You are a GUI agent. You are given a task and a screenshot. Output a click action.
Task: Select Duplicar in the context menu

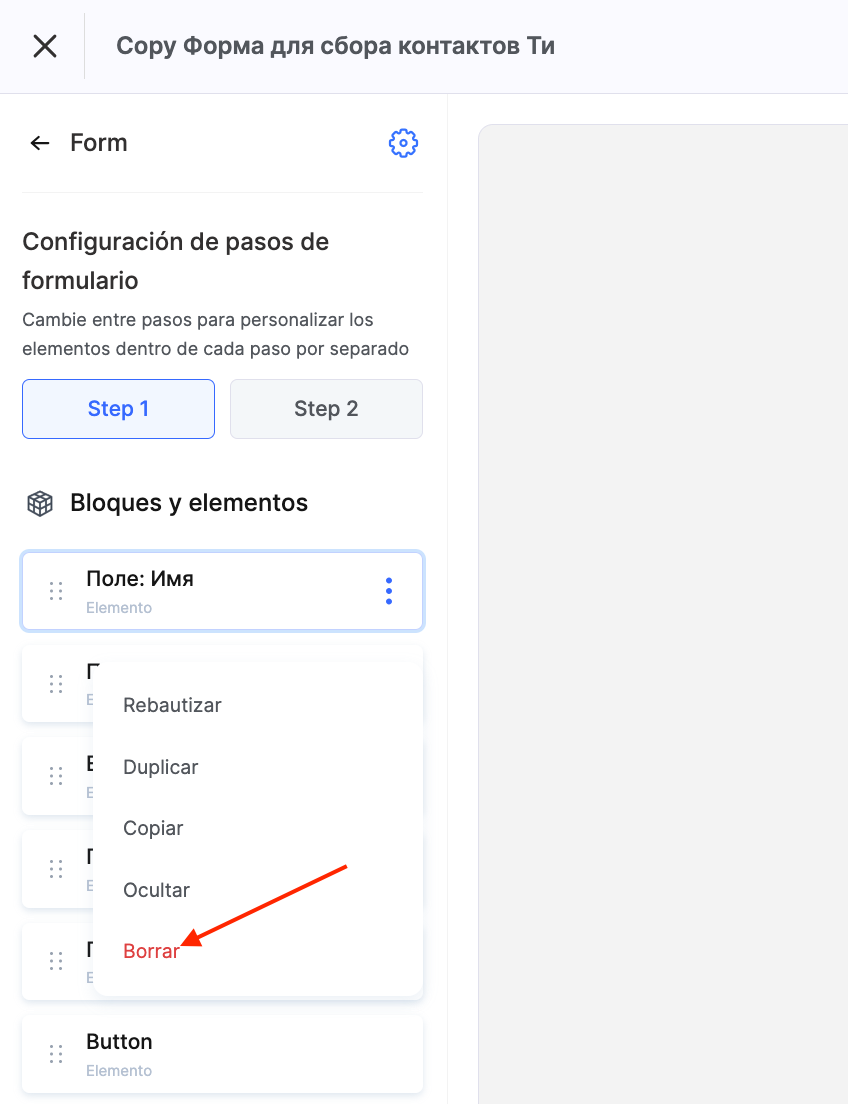pos(161,767)
